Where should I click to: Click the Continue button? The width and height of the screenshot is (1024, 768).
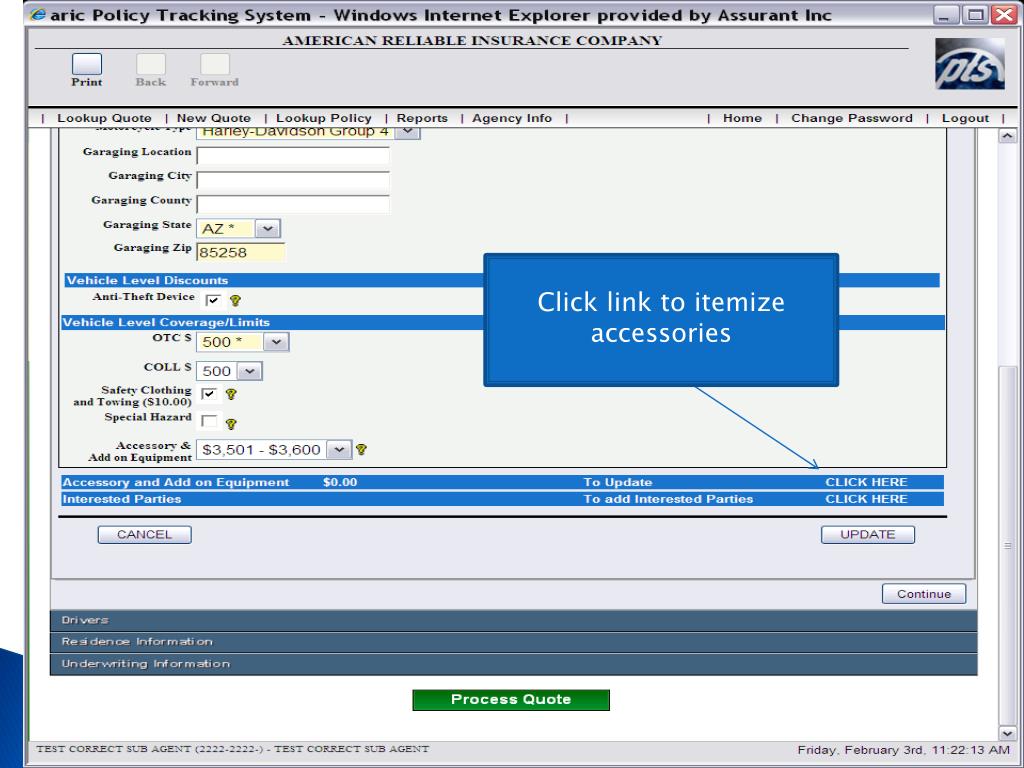924,594
